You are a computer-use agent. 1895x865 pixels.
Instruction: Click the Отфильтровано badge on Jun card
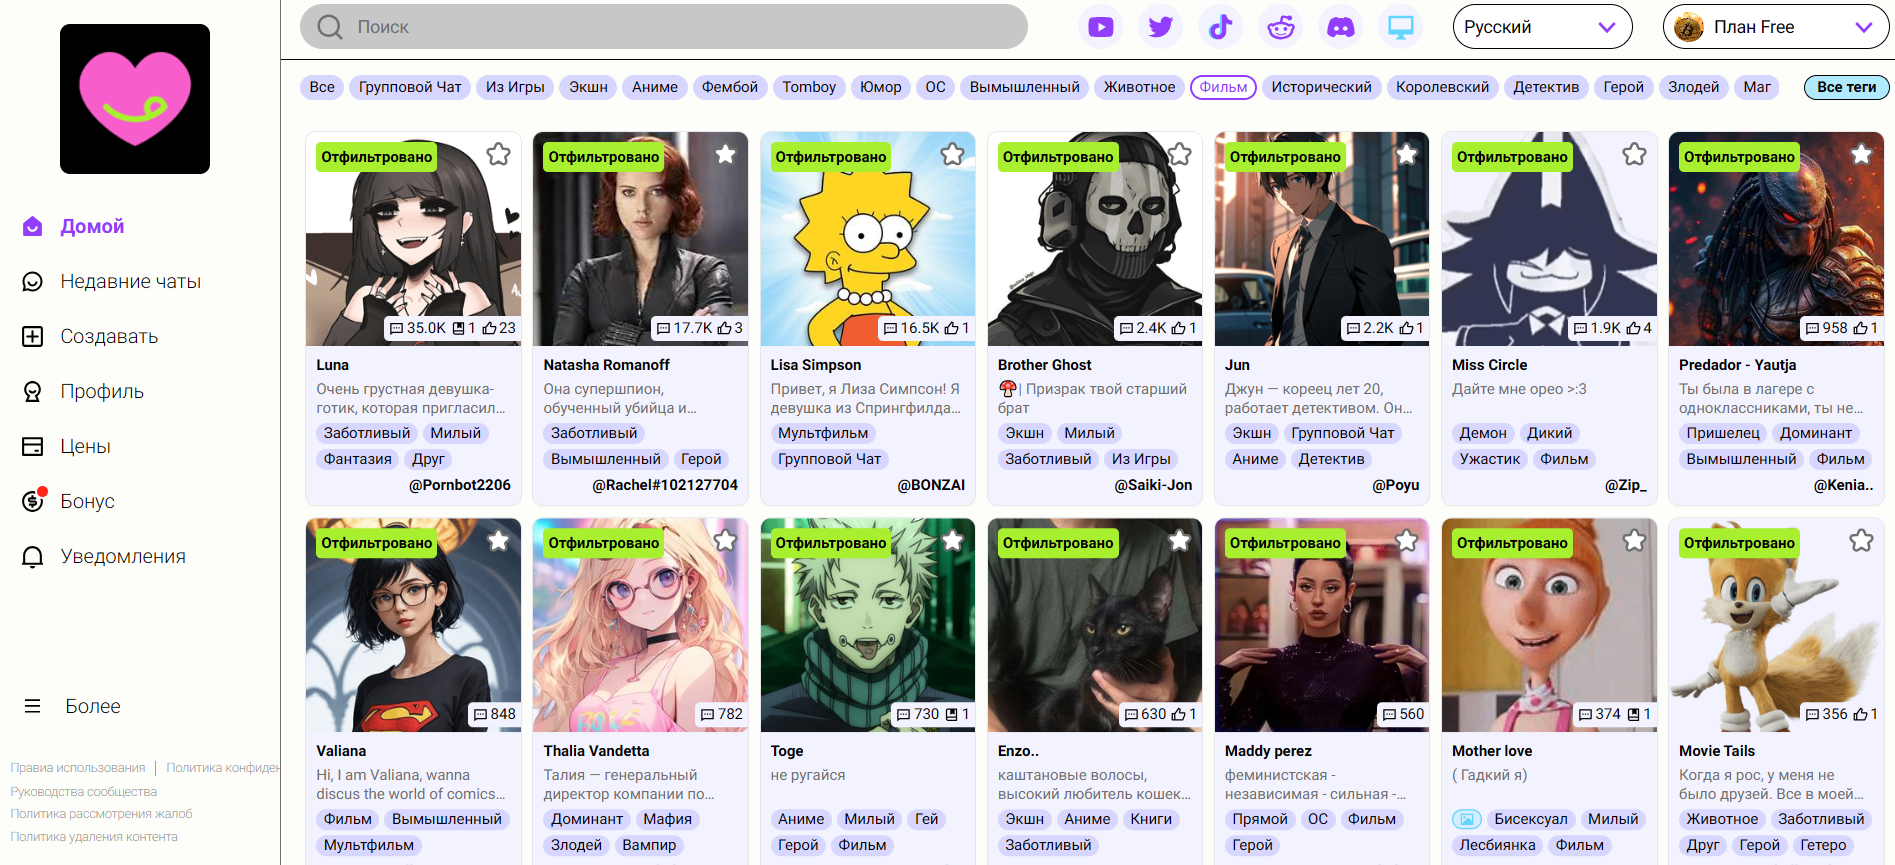(1285, 157)
